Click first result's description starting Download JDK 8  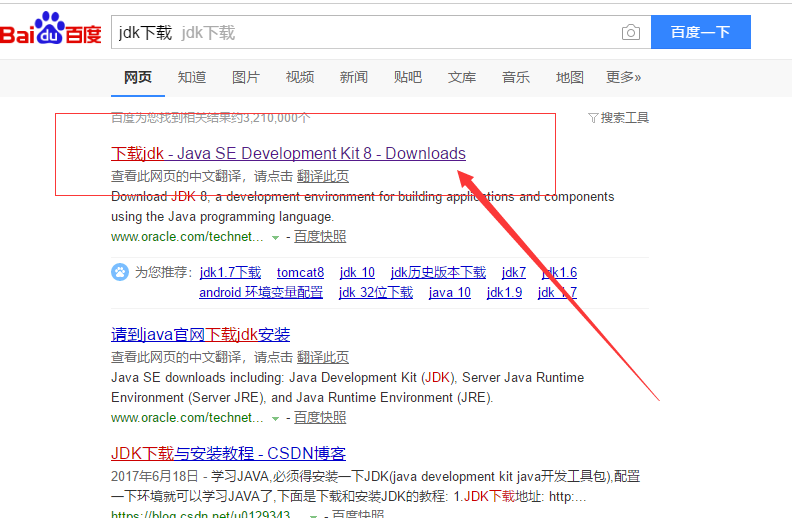[363, 206]
